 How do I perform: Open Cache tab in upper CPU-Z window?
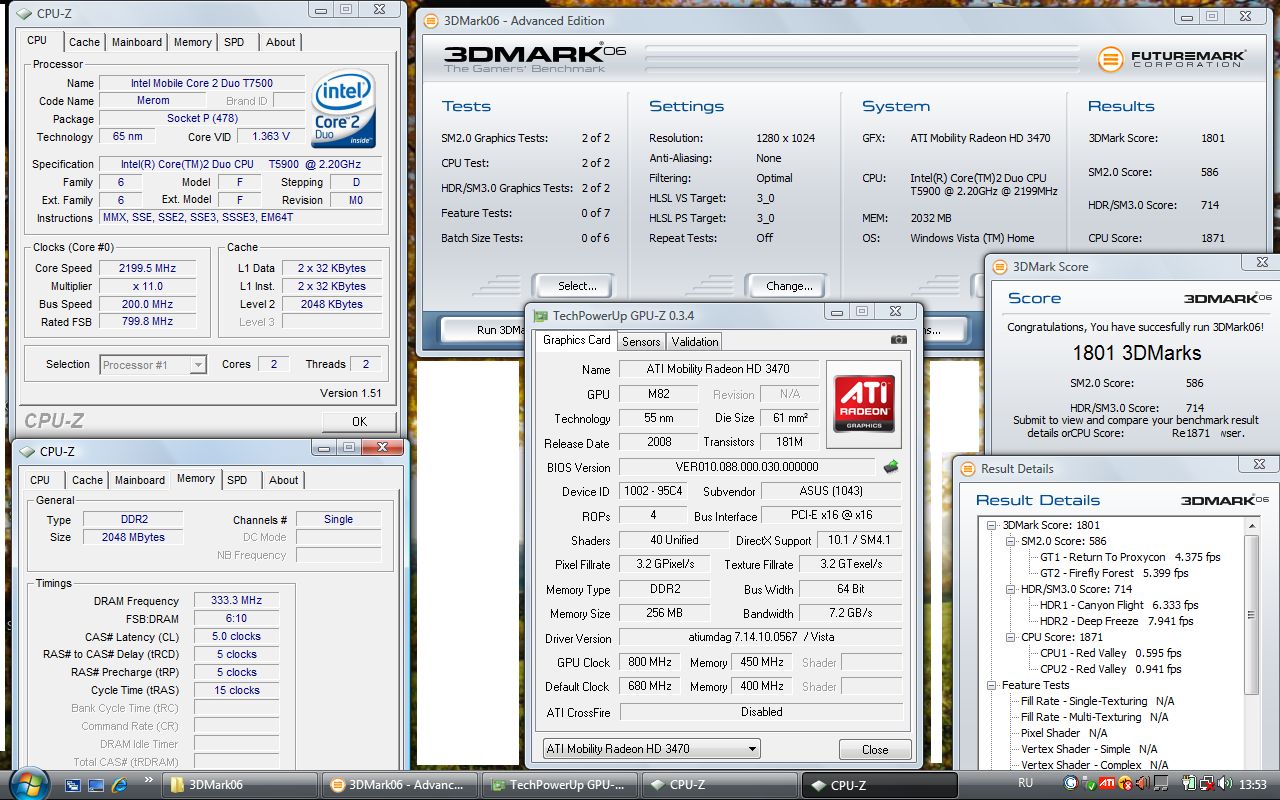(84, 42)
